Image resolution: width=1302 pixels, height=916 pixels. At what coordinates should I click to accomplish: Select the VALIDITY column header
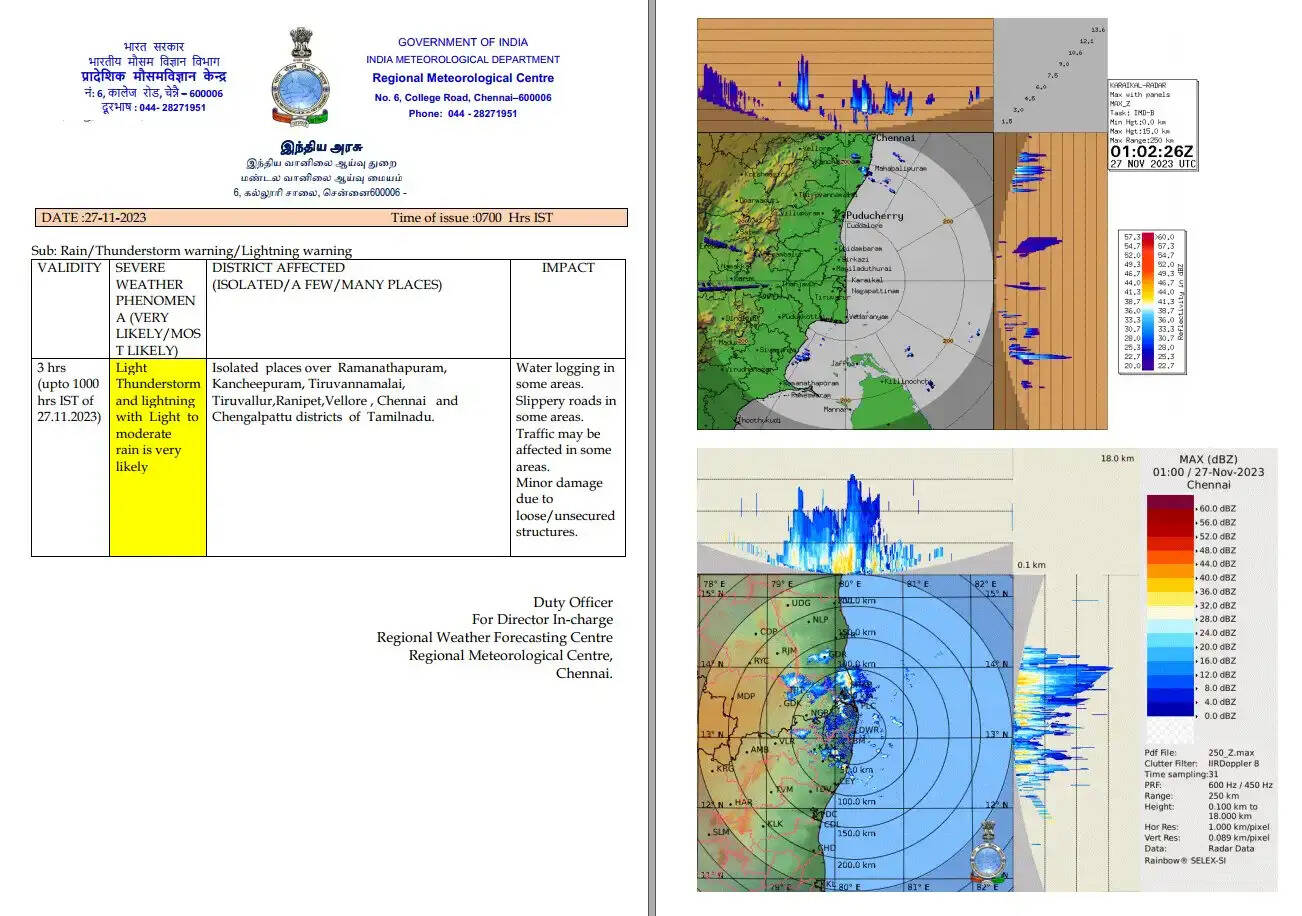point(70,268)
